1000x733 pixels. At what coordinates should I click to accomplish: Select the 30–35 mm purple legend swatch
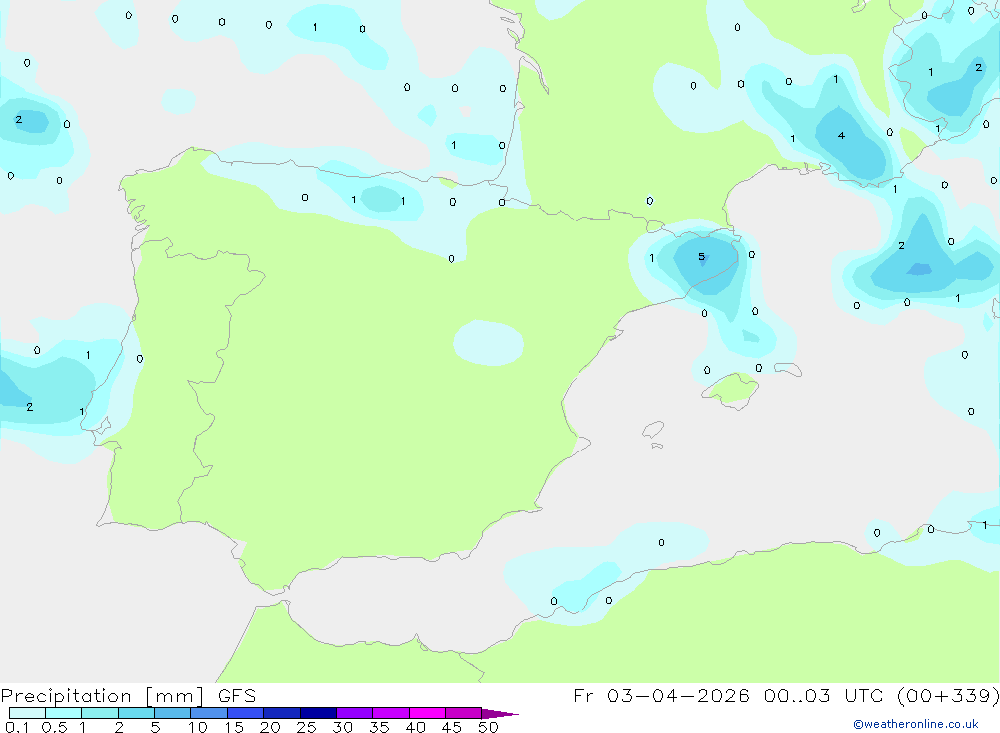[x=355, y=713]
